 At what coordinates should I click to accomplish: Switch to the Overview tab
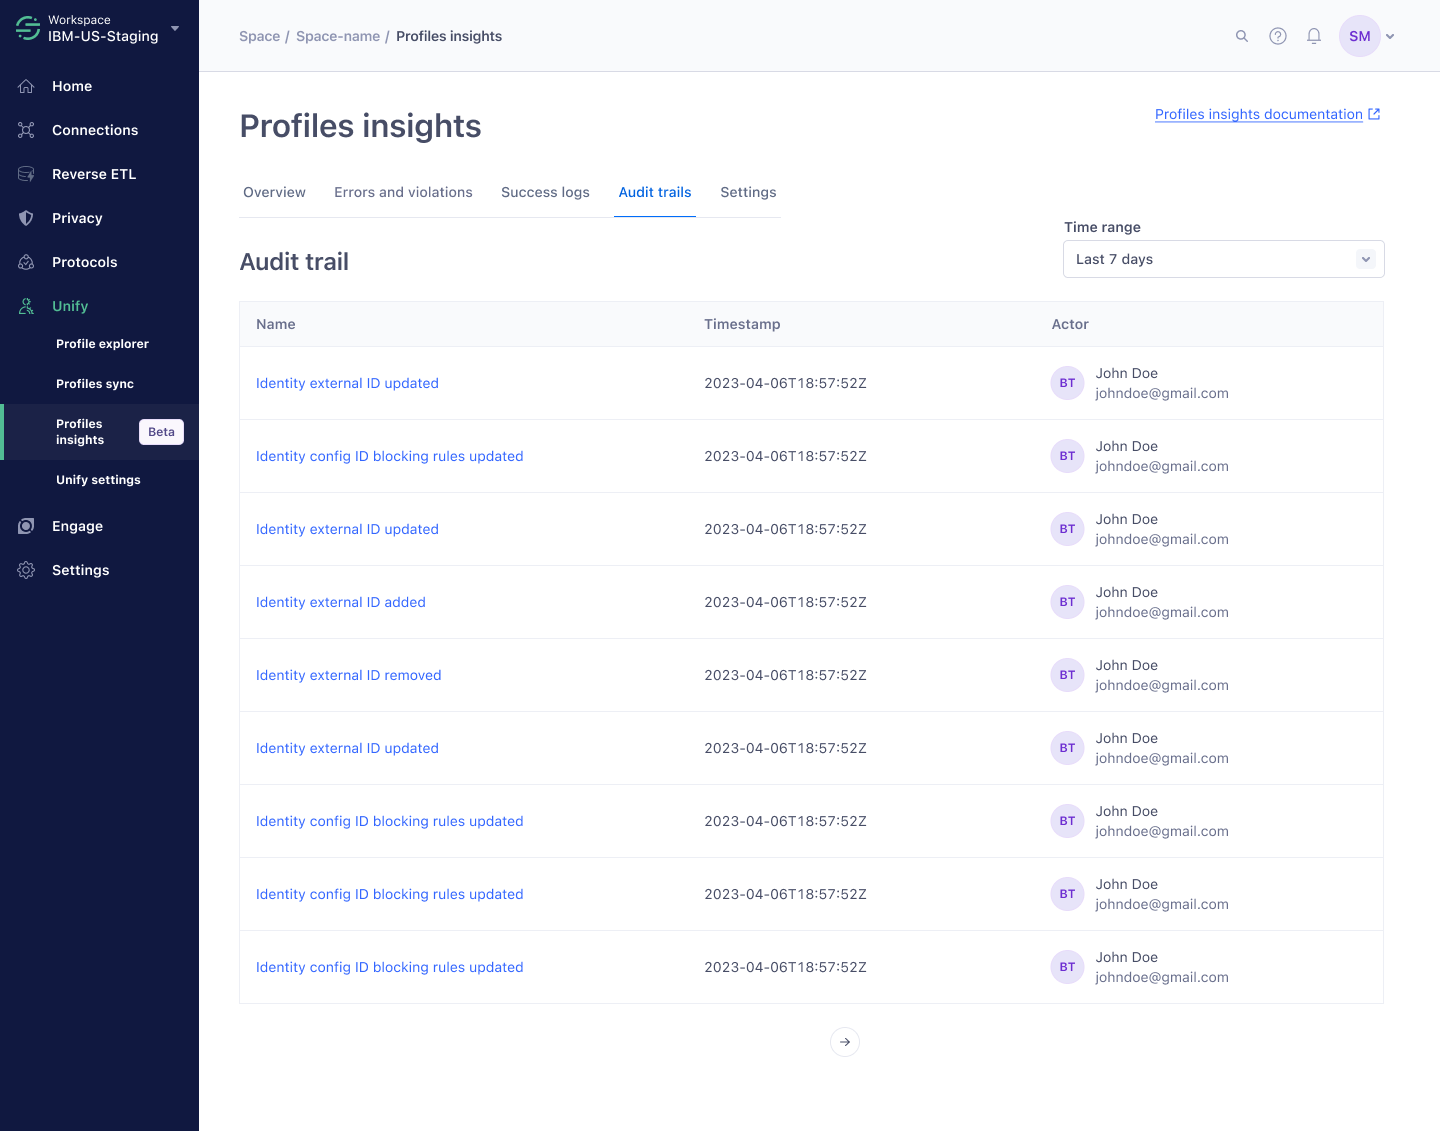275,192
